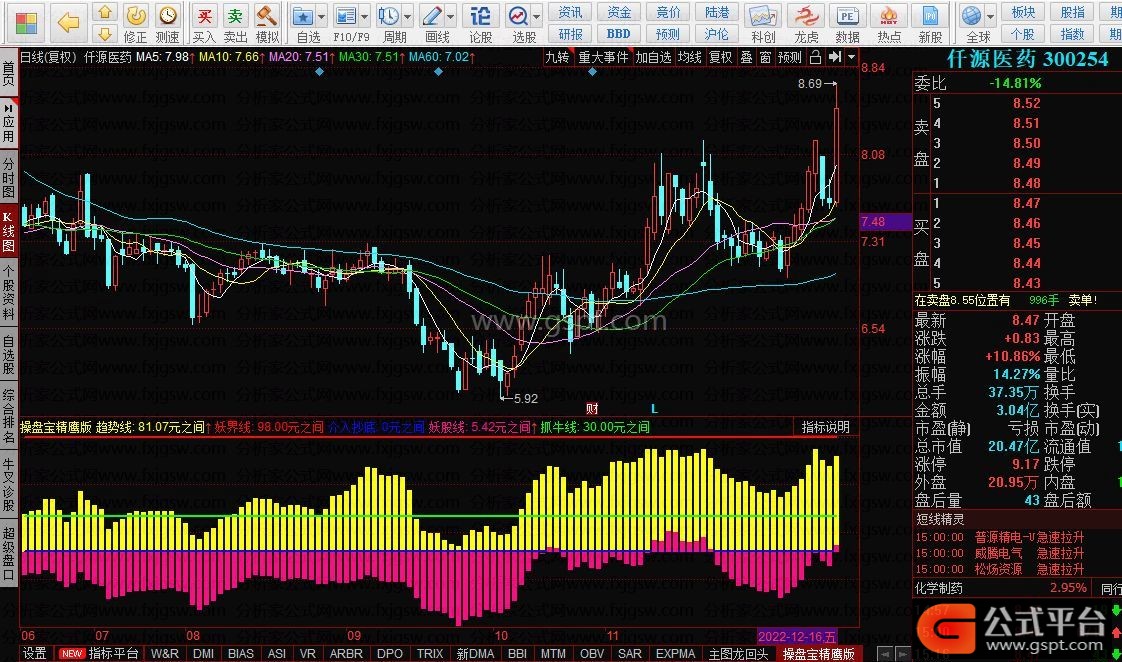Viewport: 1122px width, 662px height.
Task: Toggle 窗 multi-window mode
Action: (766, 57)
